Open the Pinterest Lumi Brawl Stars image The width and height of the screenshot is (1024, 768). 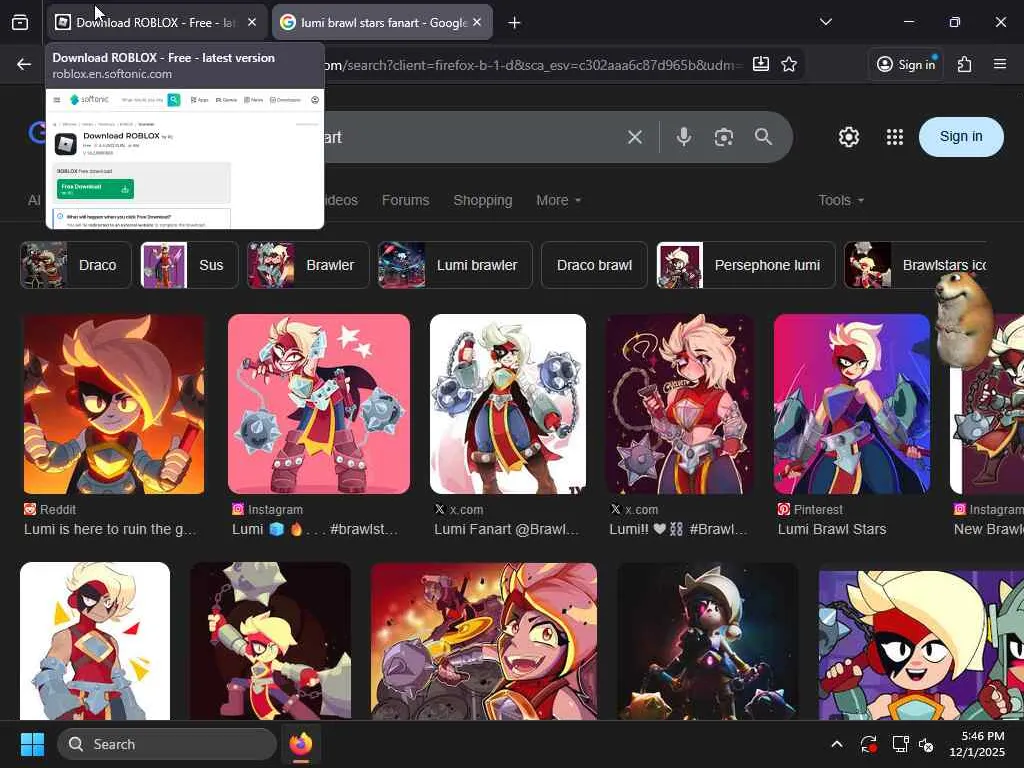[852, 404]
